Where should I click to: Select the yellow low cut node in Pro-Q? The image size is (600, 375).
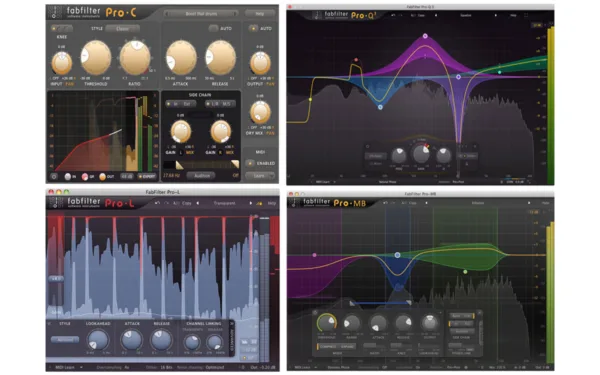point(310,99)
